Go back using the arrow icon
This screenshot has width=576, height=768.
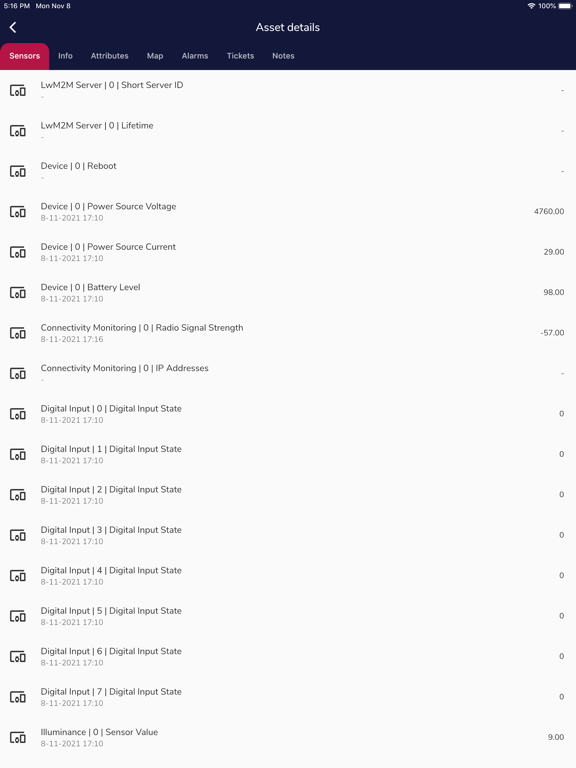tap(13, 27)
